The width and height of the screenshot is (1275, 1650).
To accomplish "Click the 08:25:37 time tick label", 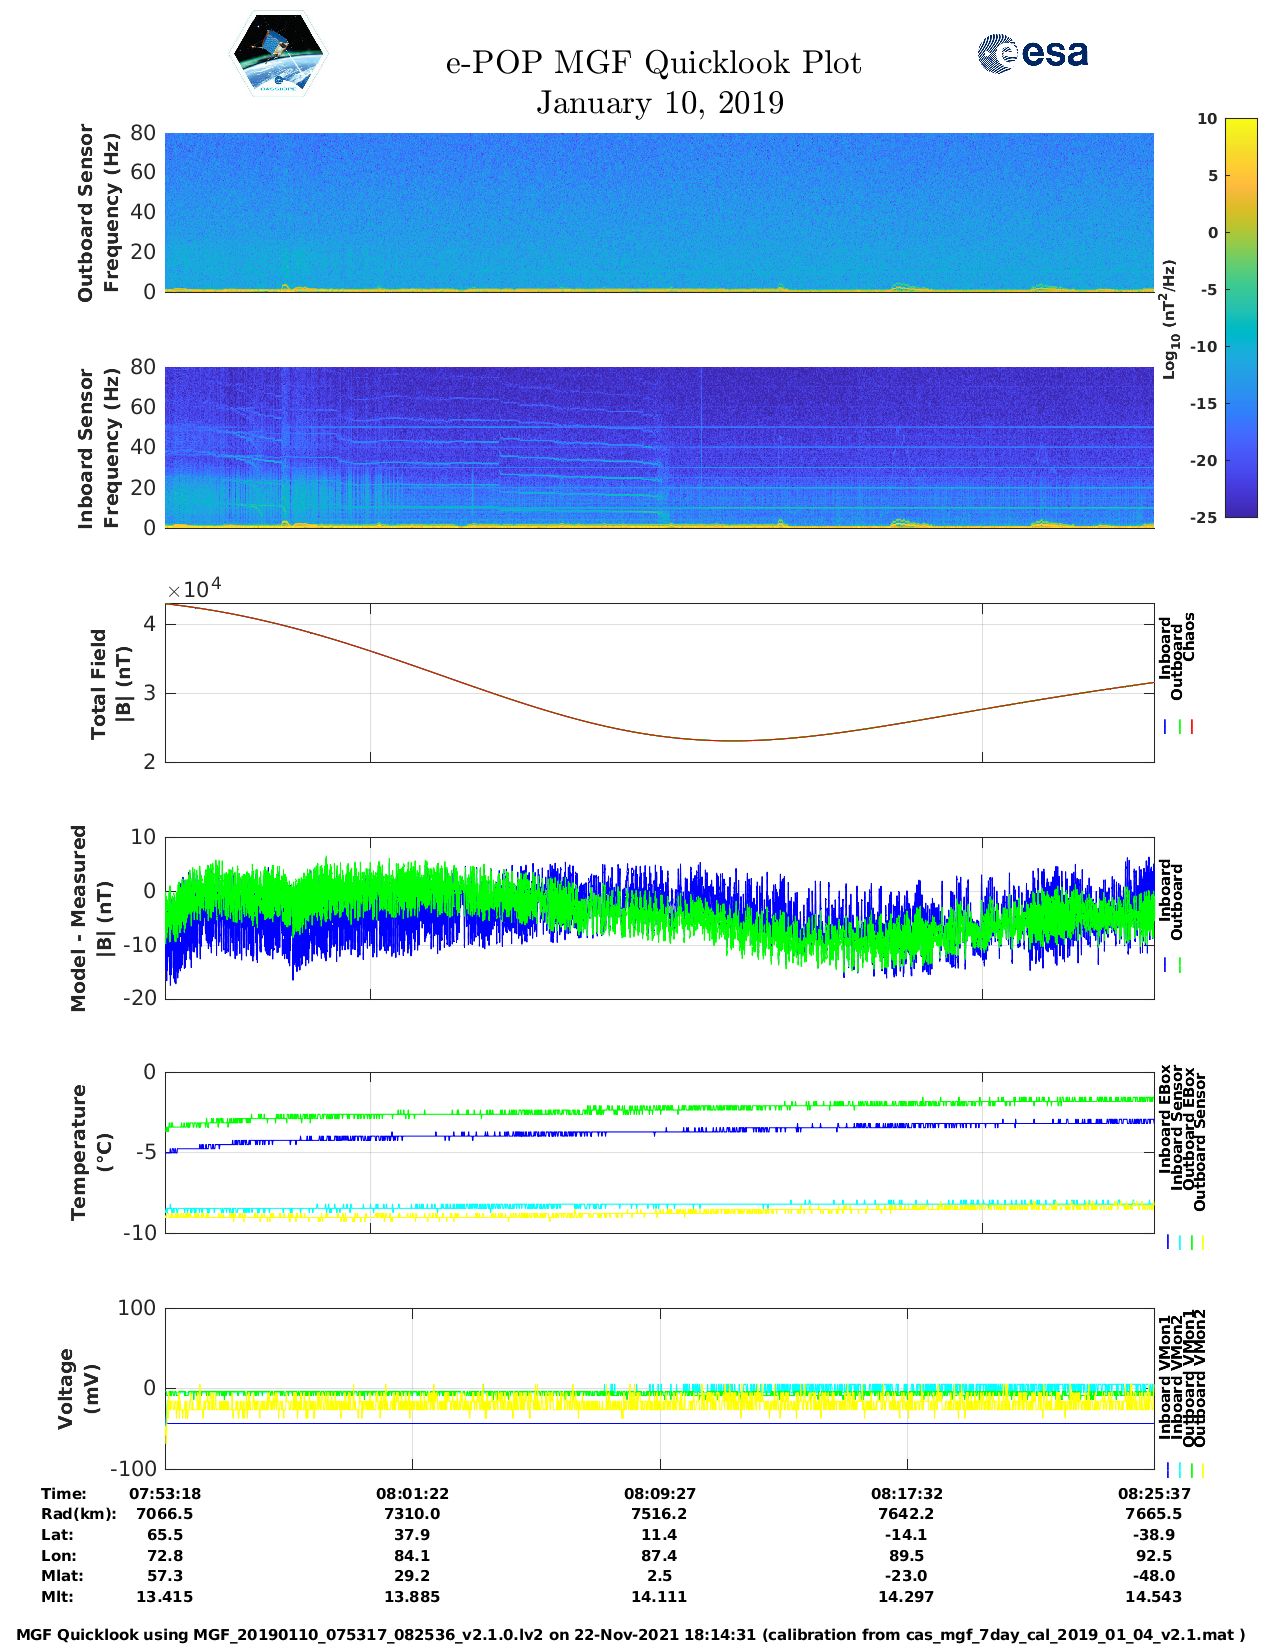I will (x=1153, y=1493).
